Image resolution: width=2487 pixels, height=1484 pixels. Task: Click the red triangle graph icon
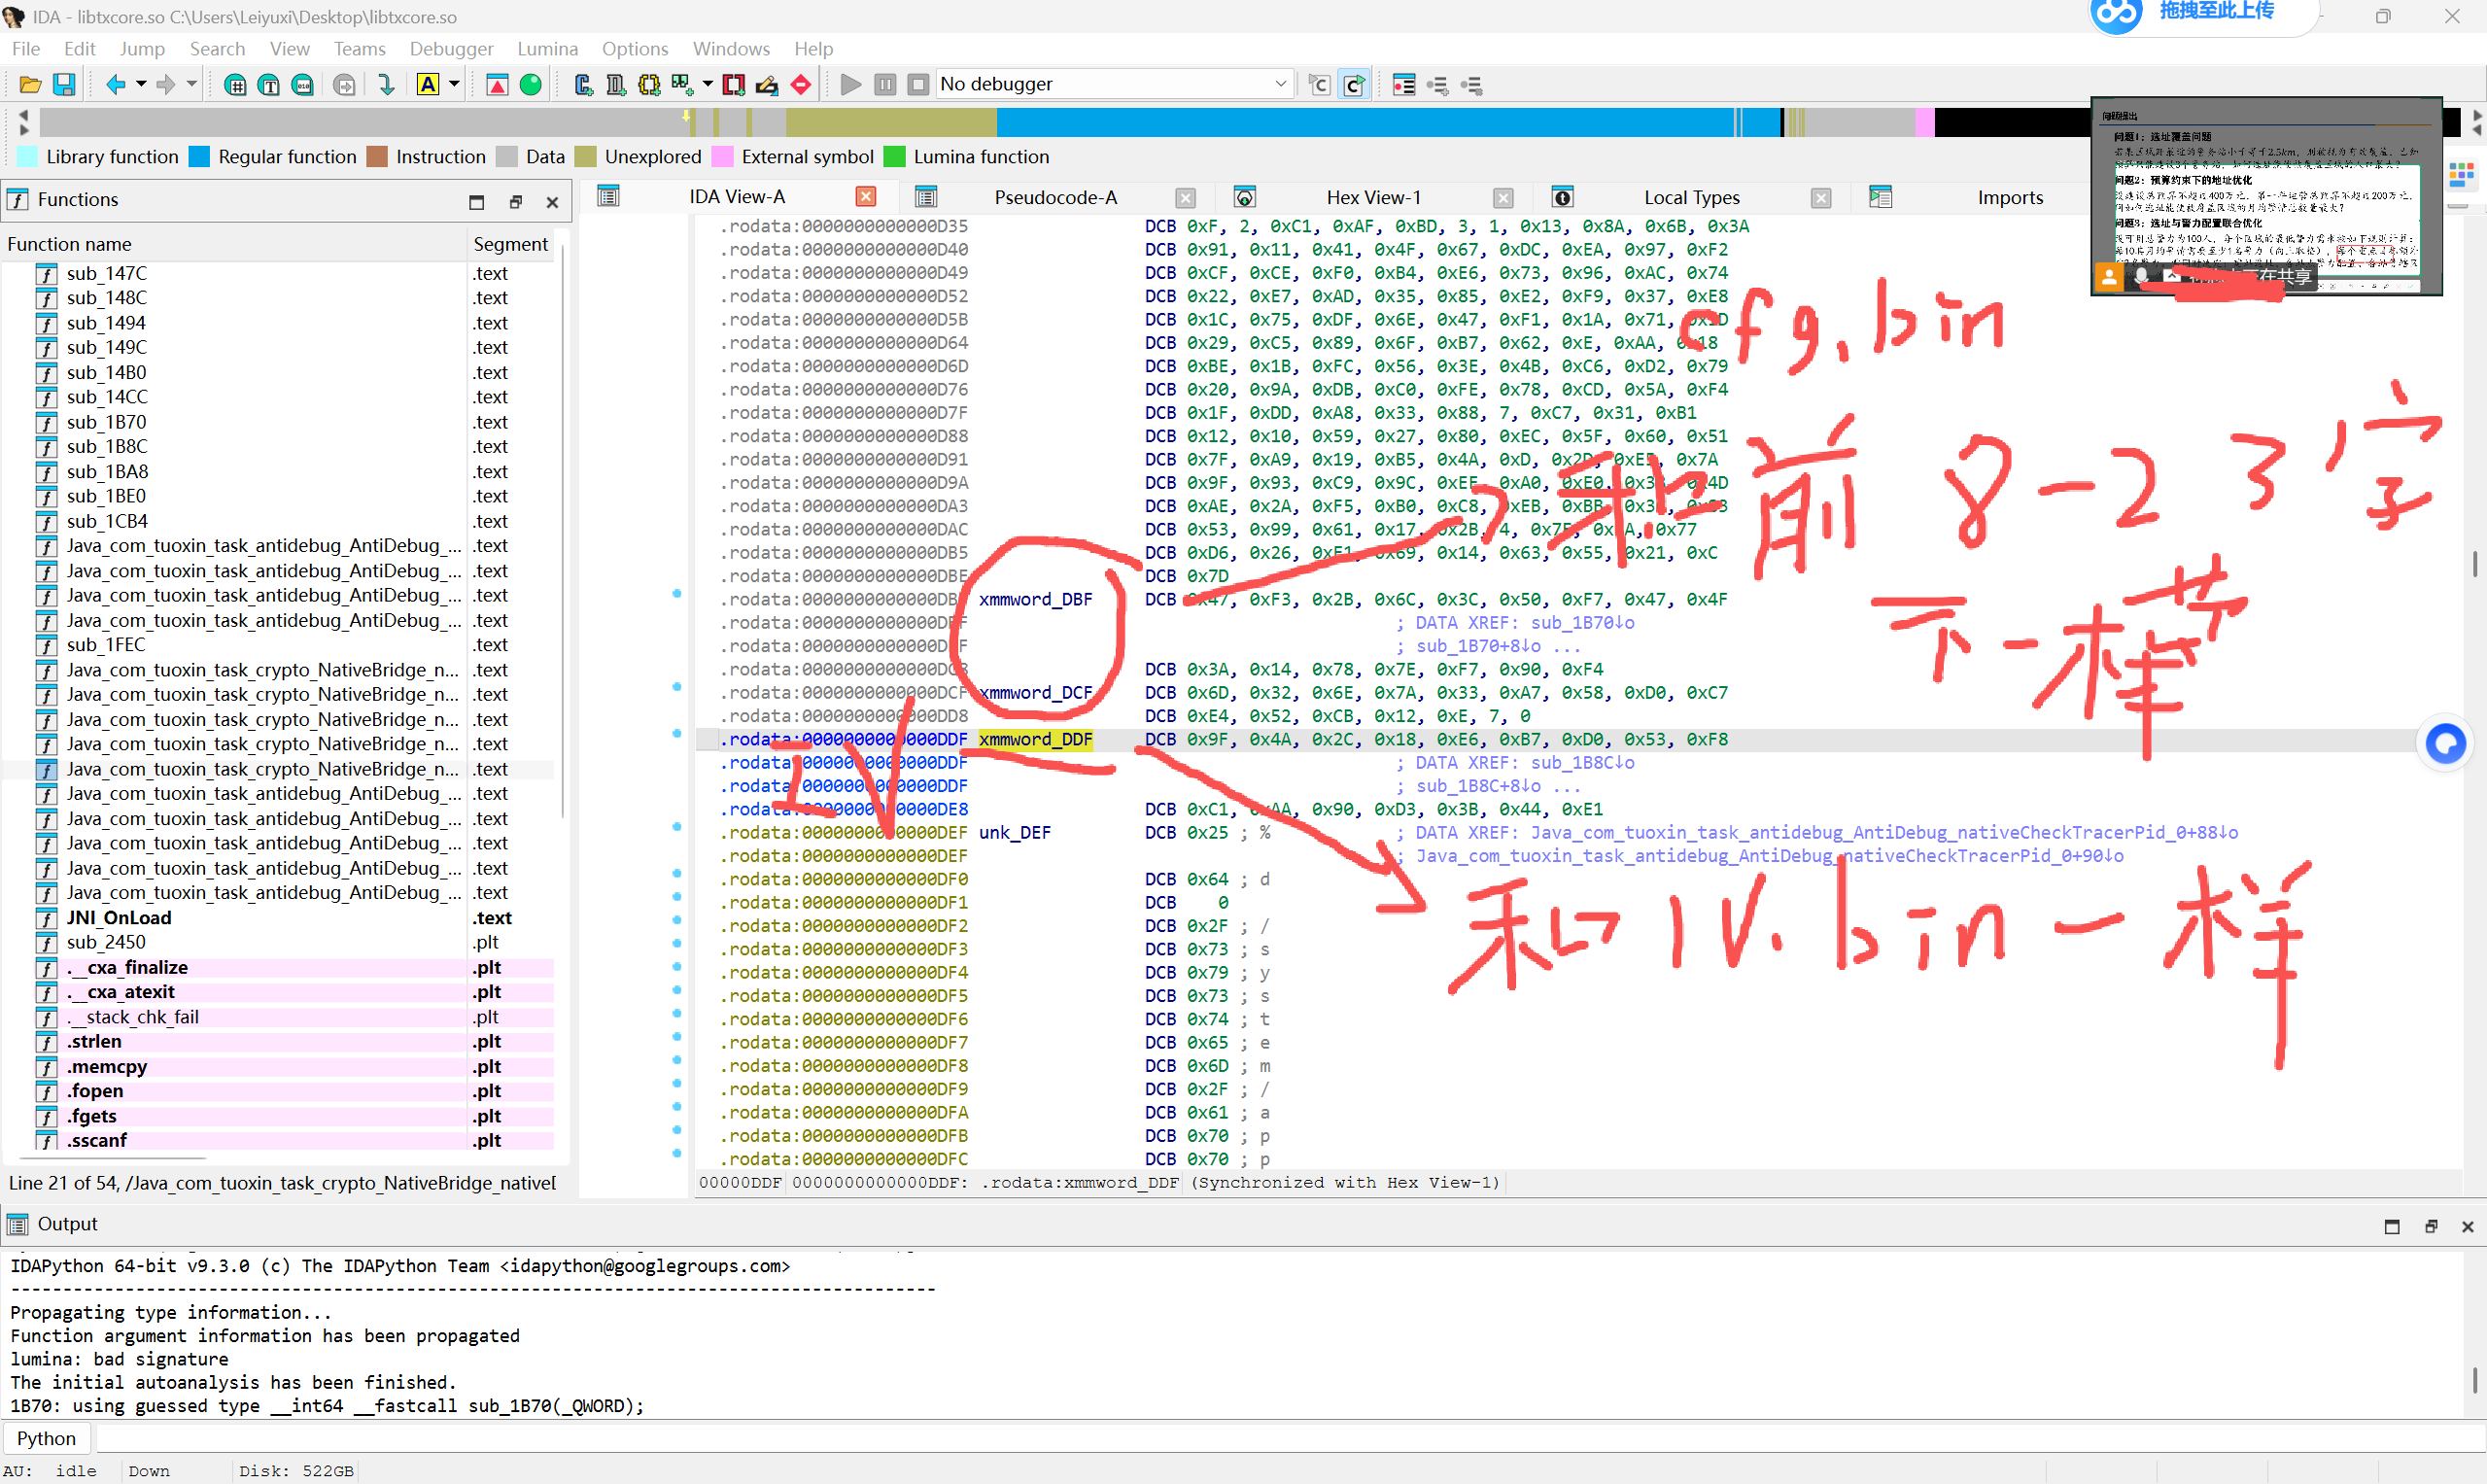[x=497, y=85]
